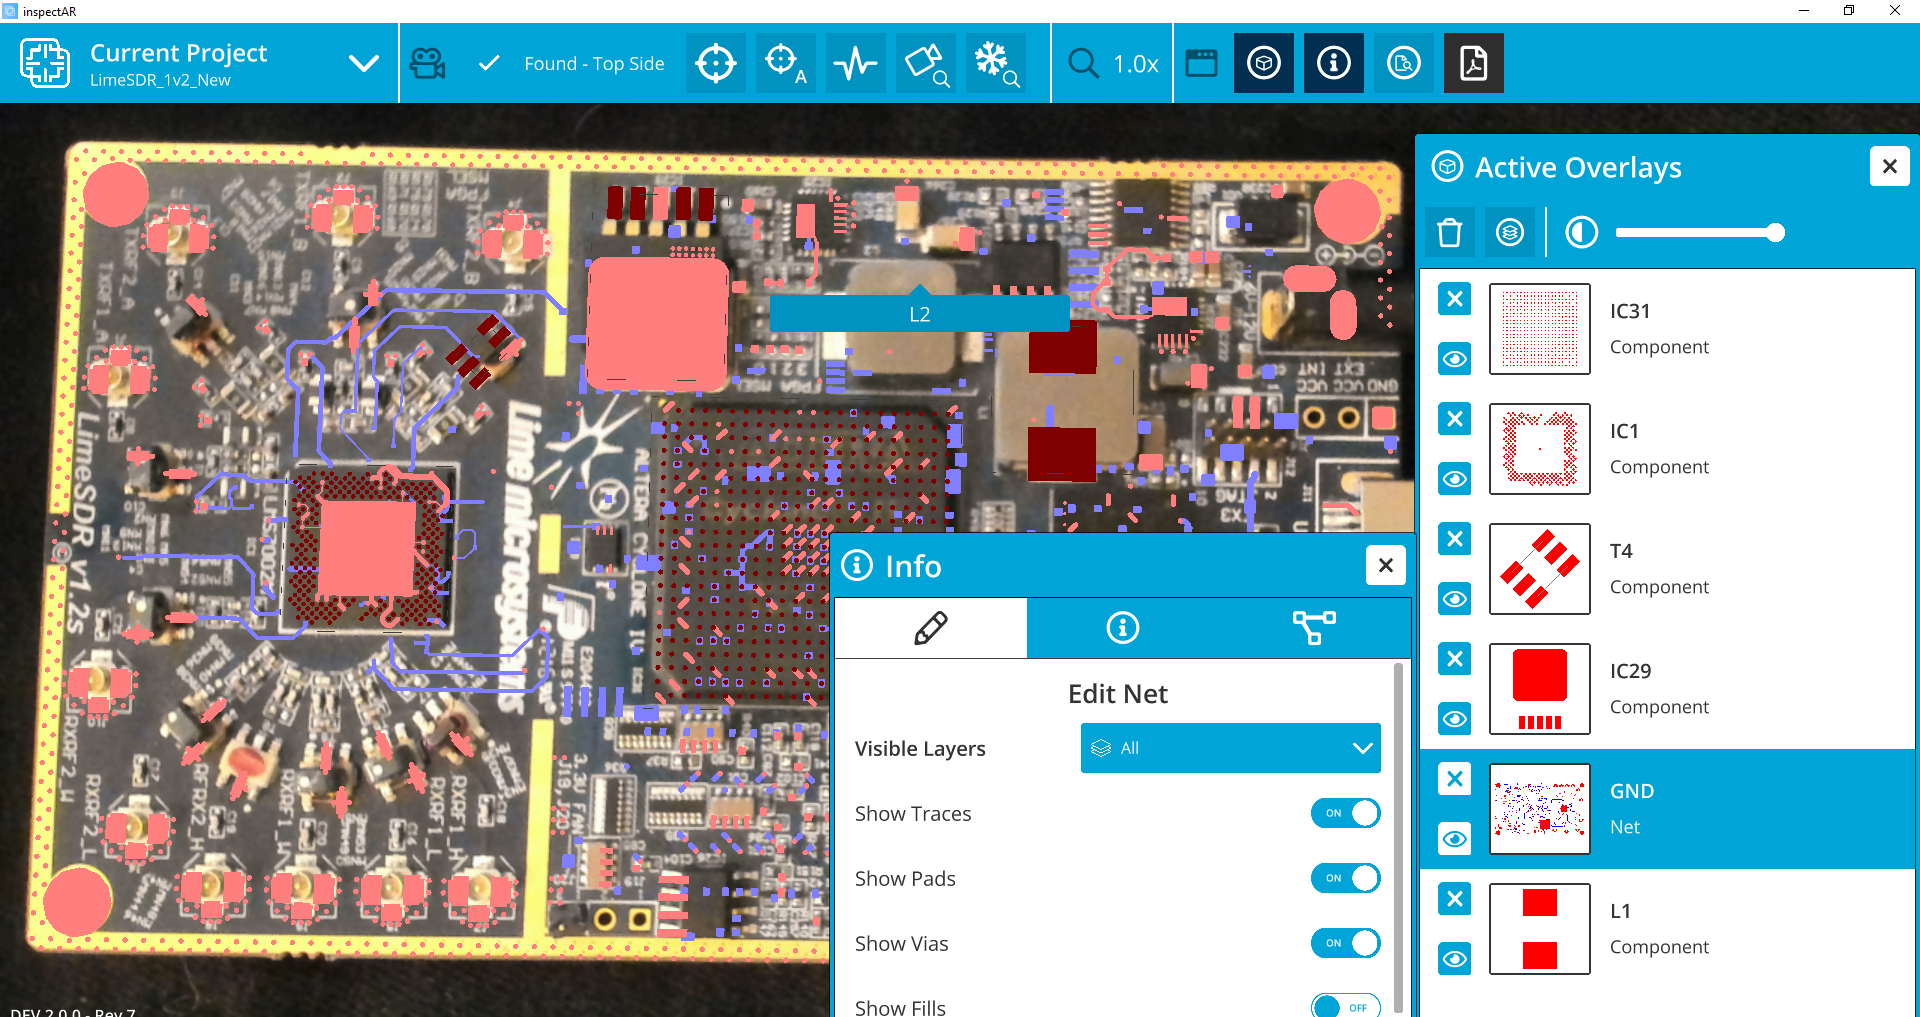Close the Active Overlays panel

[x=1890, y=166]
